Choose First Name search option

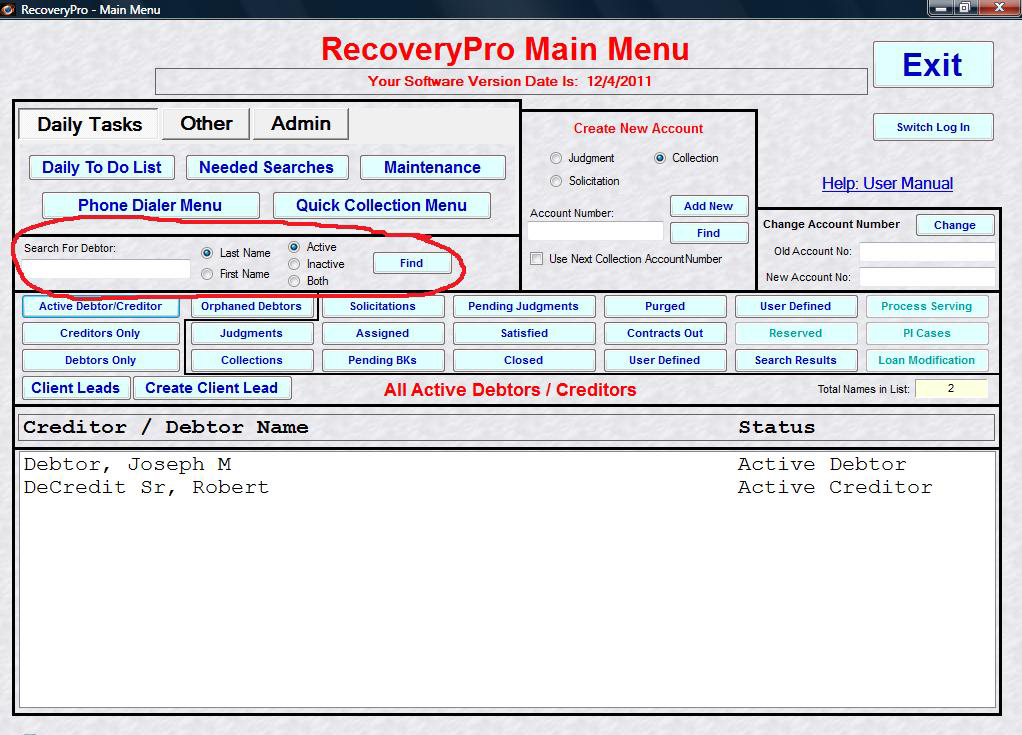(207, 274)
